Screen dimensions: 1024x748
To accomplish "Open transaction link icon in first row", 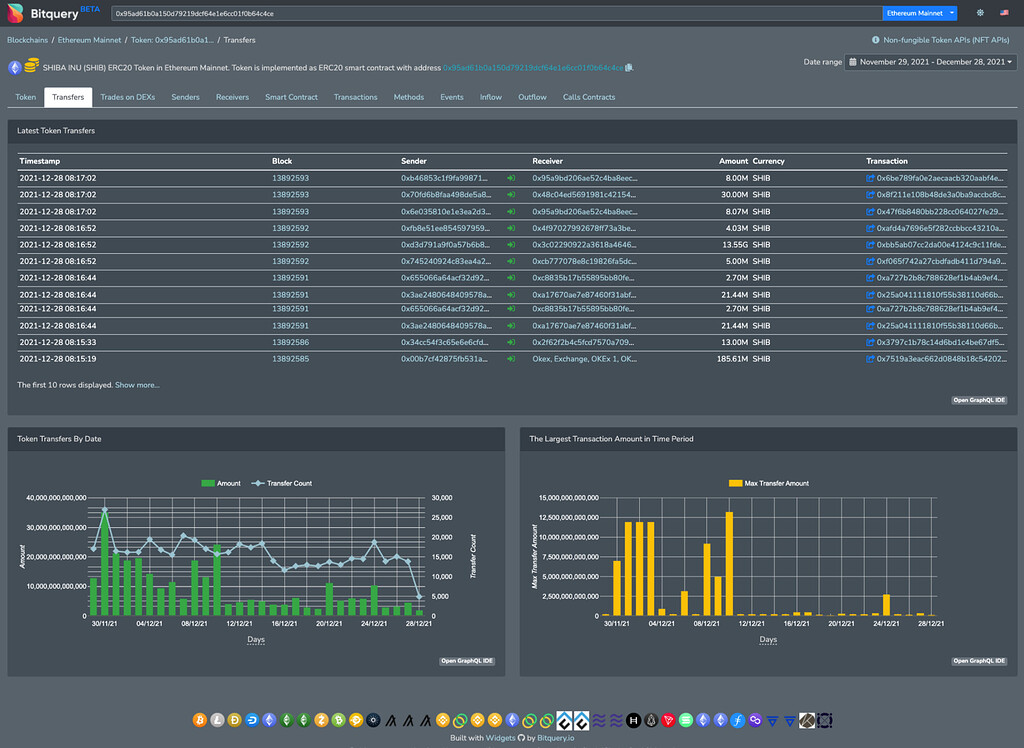I will (870, 178).
